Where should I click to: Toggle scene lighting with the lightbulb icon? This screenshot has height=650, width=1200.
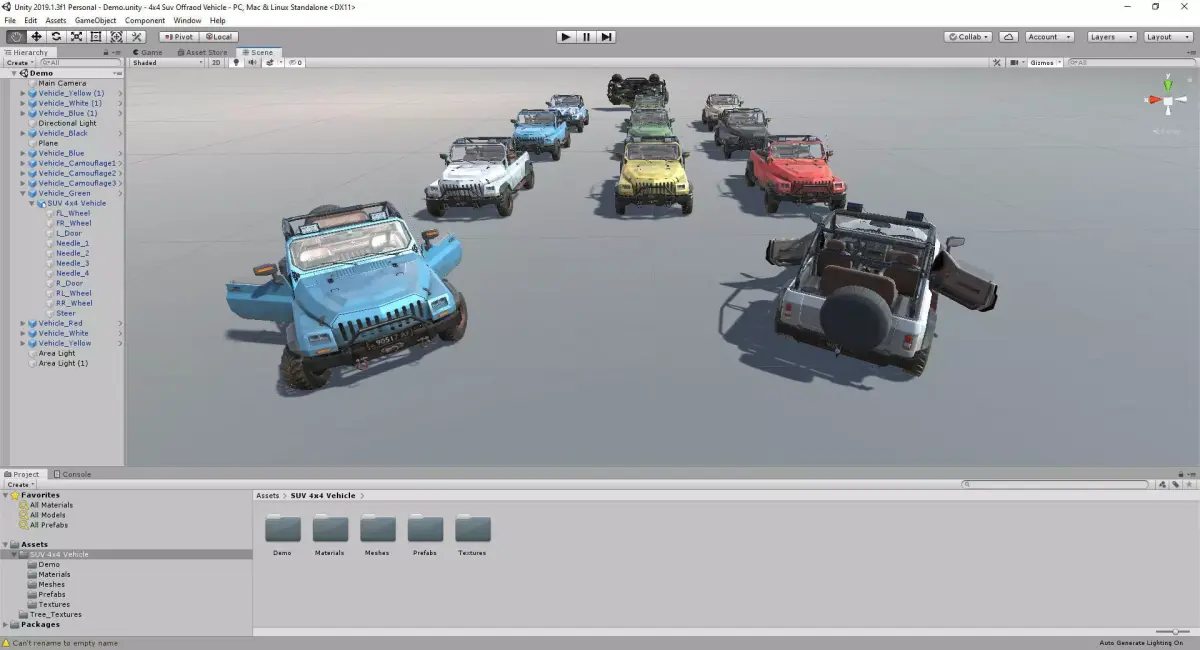pyautogui.click(x=237, y=62)
